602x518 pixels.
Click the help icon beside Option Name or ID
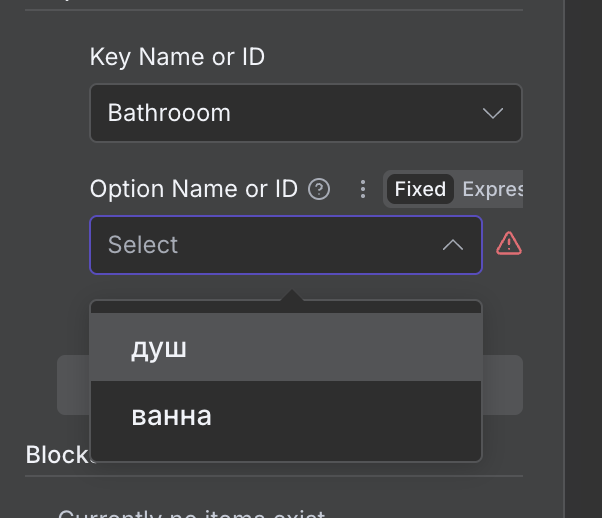319,189
